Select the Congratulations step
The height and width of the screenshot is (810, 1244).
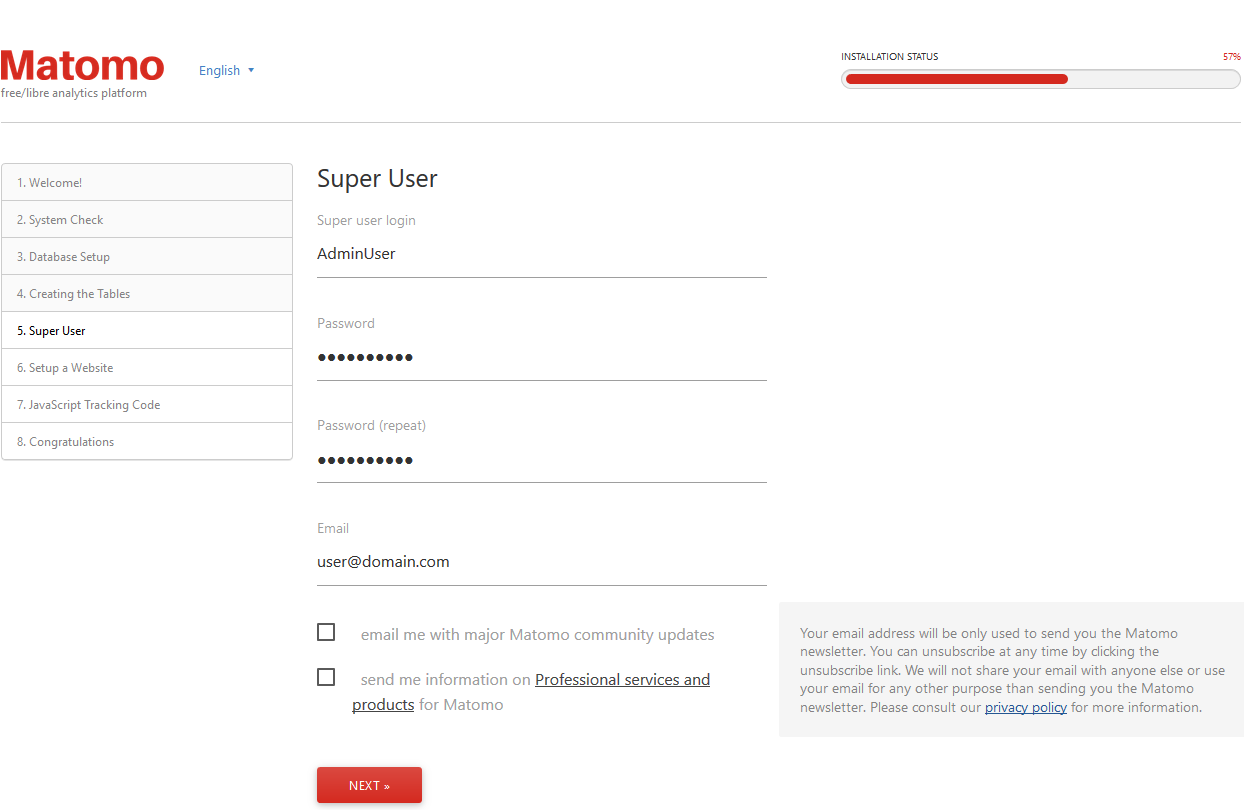click(x=147, y=442)
